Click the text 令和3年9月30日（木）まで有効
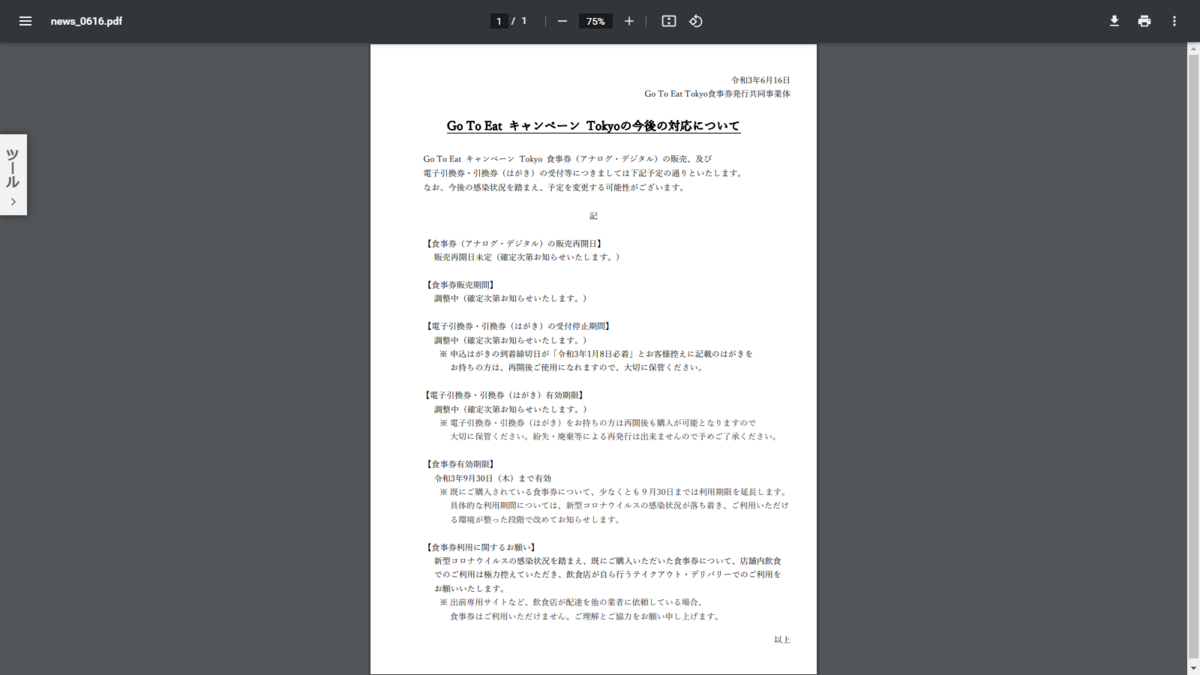 (492, 478)
